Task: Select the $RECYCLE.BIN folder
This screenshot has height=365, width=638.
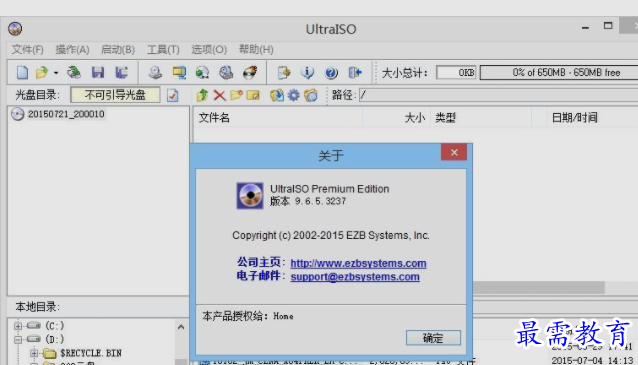Action: [x=91, y=353]
